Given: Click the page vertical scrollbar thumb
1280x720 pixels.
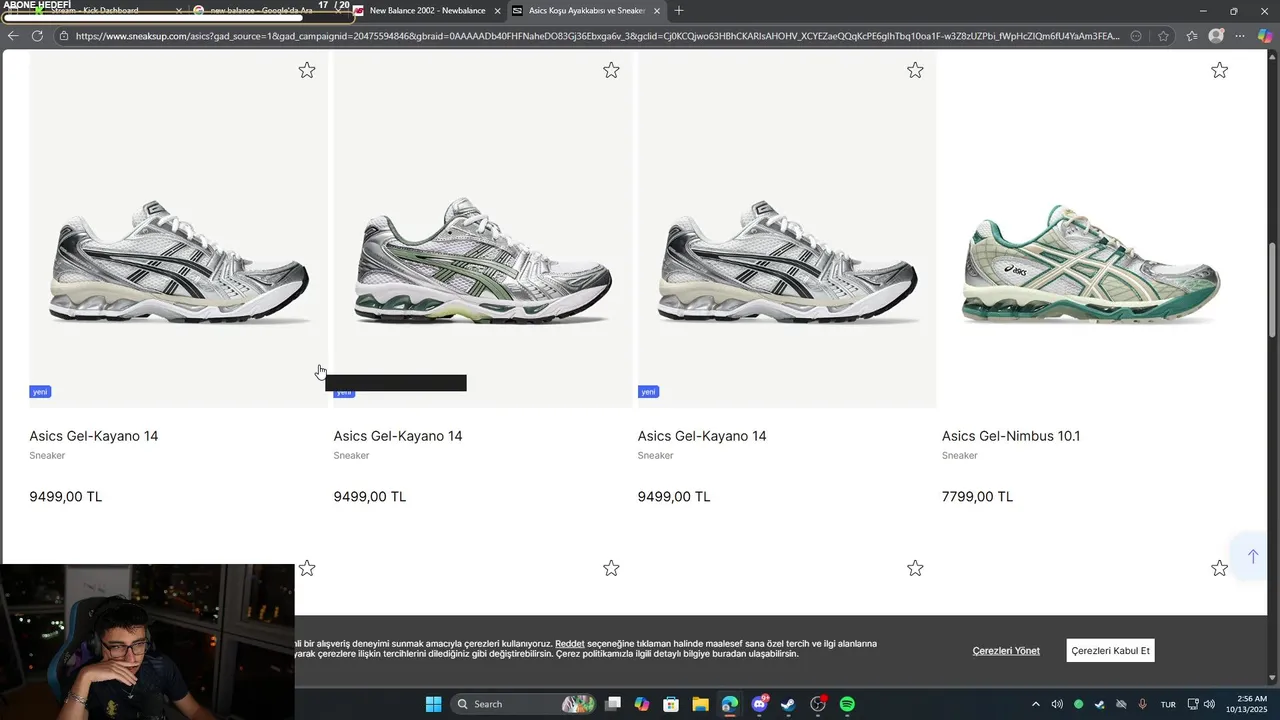Looking at the screenshot, I should click(1273, 290).
